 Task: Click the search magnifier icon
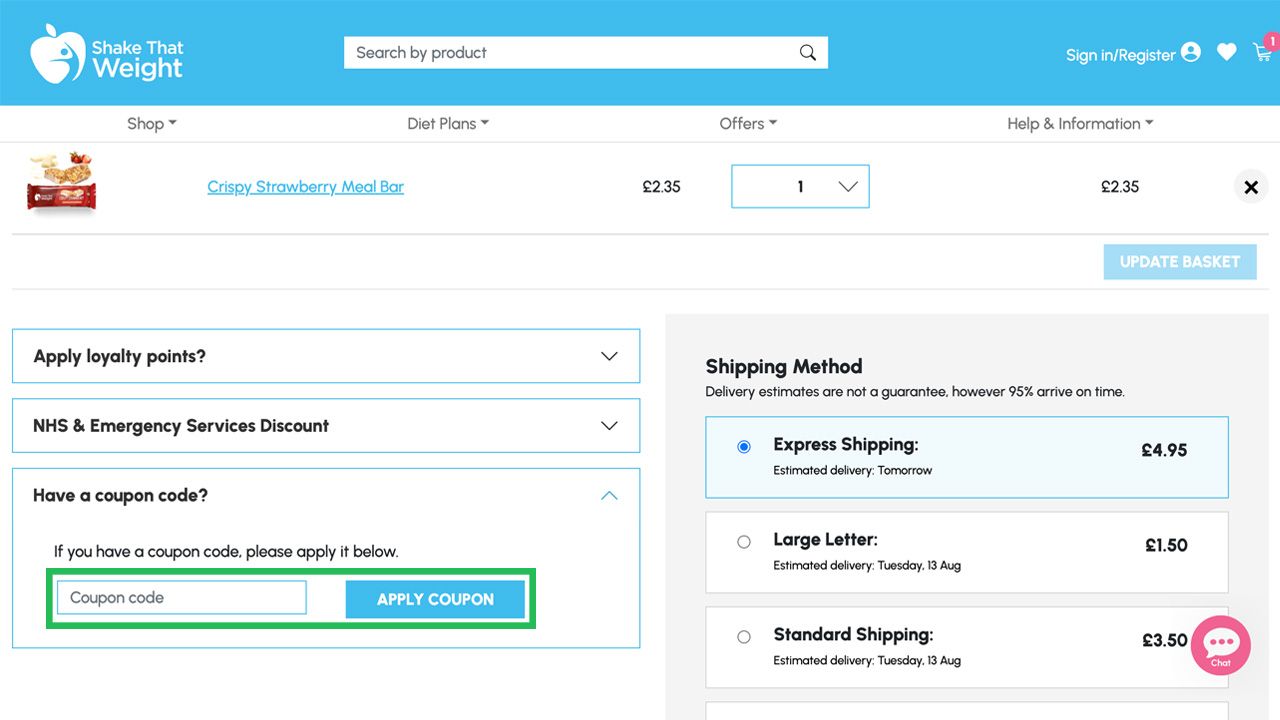coord(808,53)
